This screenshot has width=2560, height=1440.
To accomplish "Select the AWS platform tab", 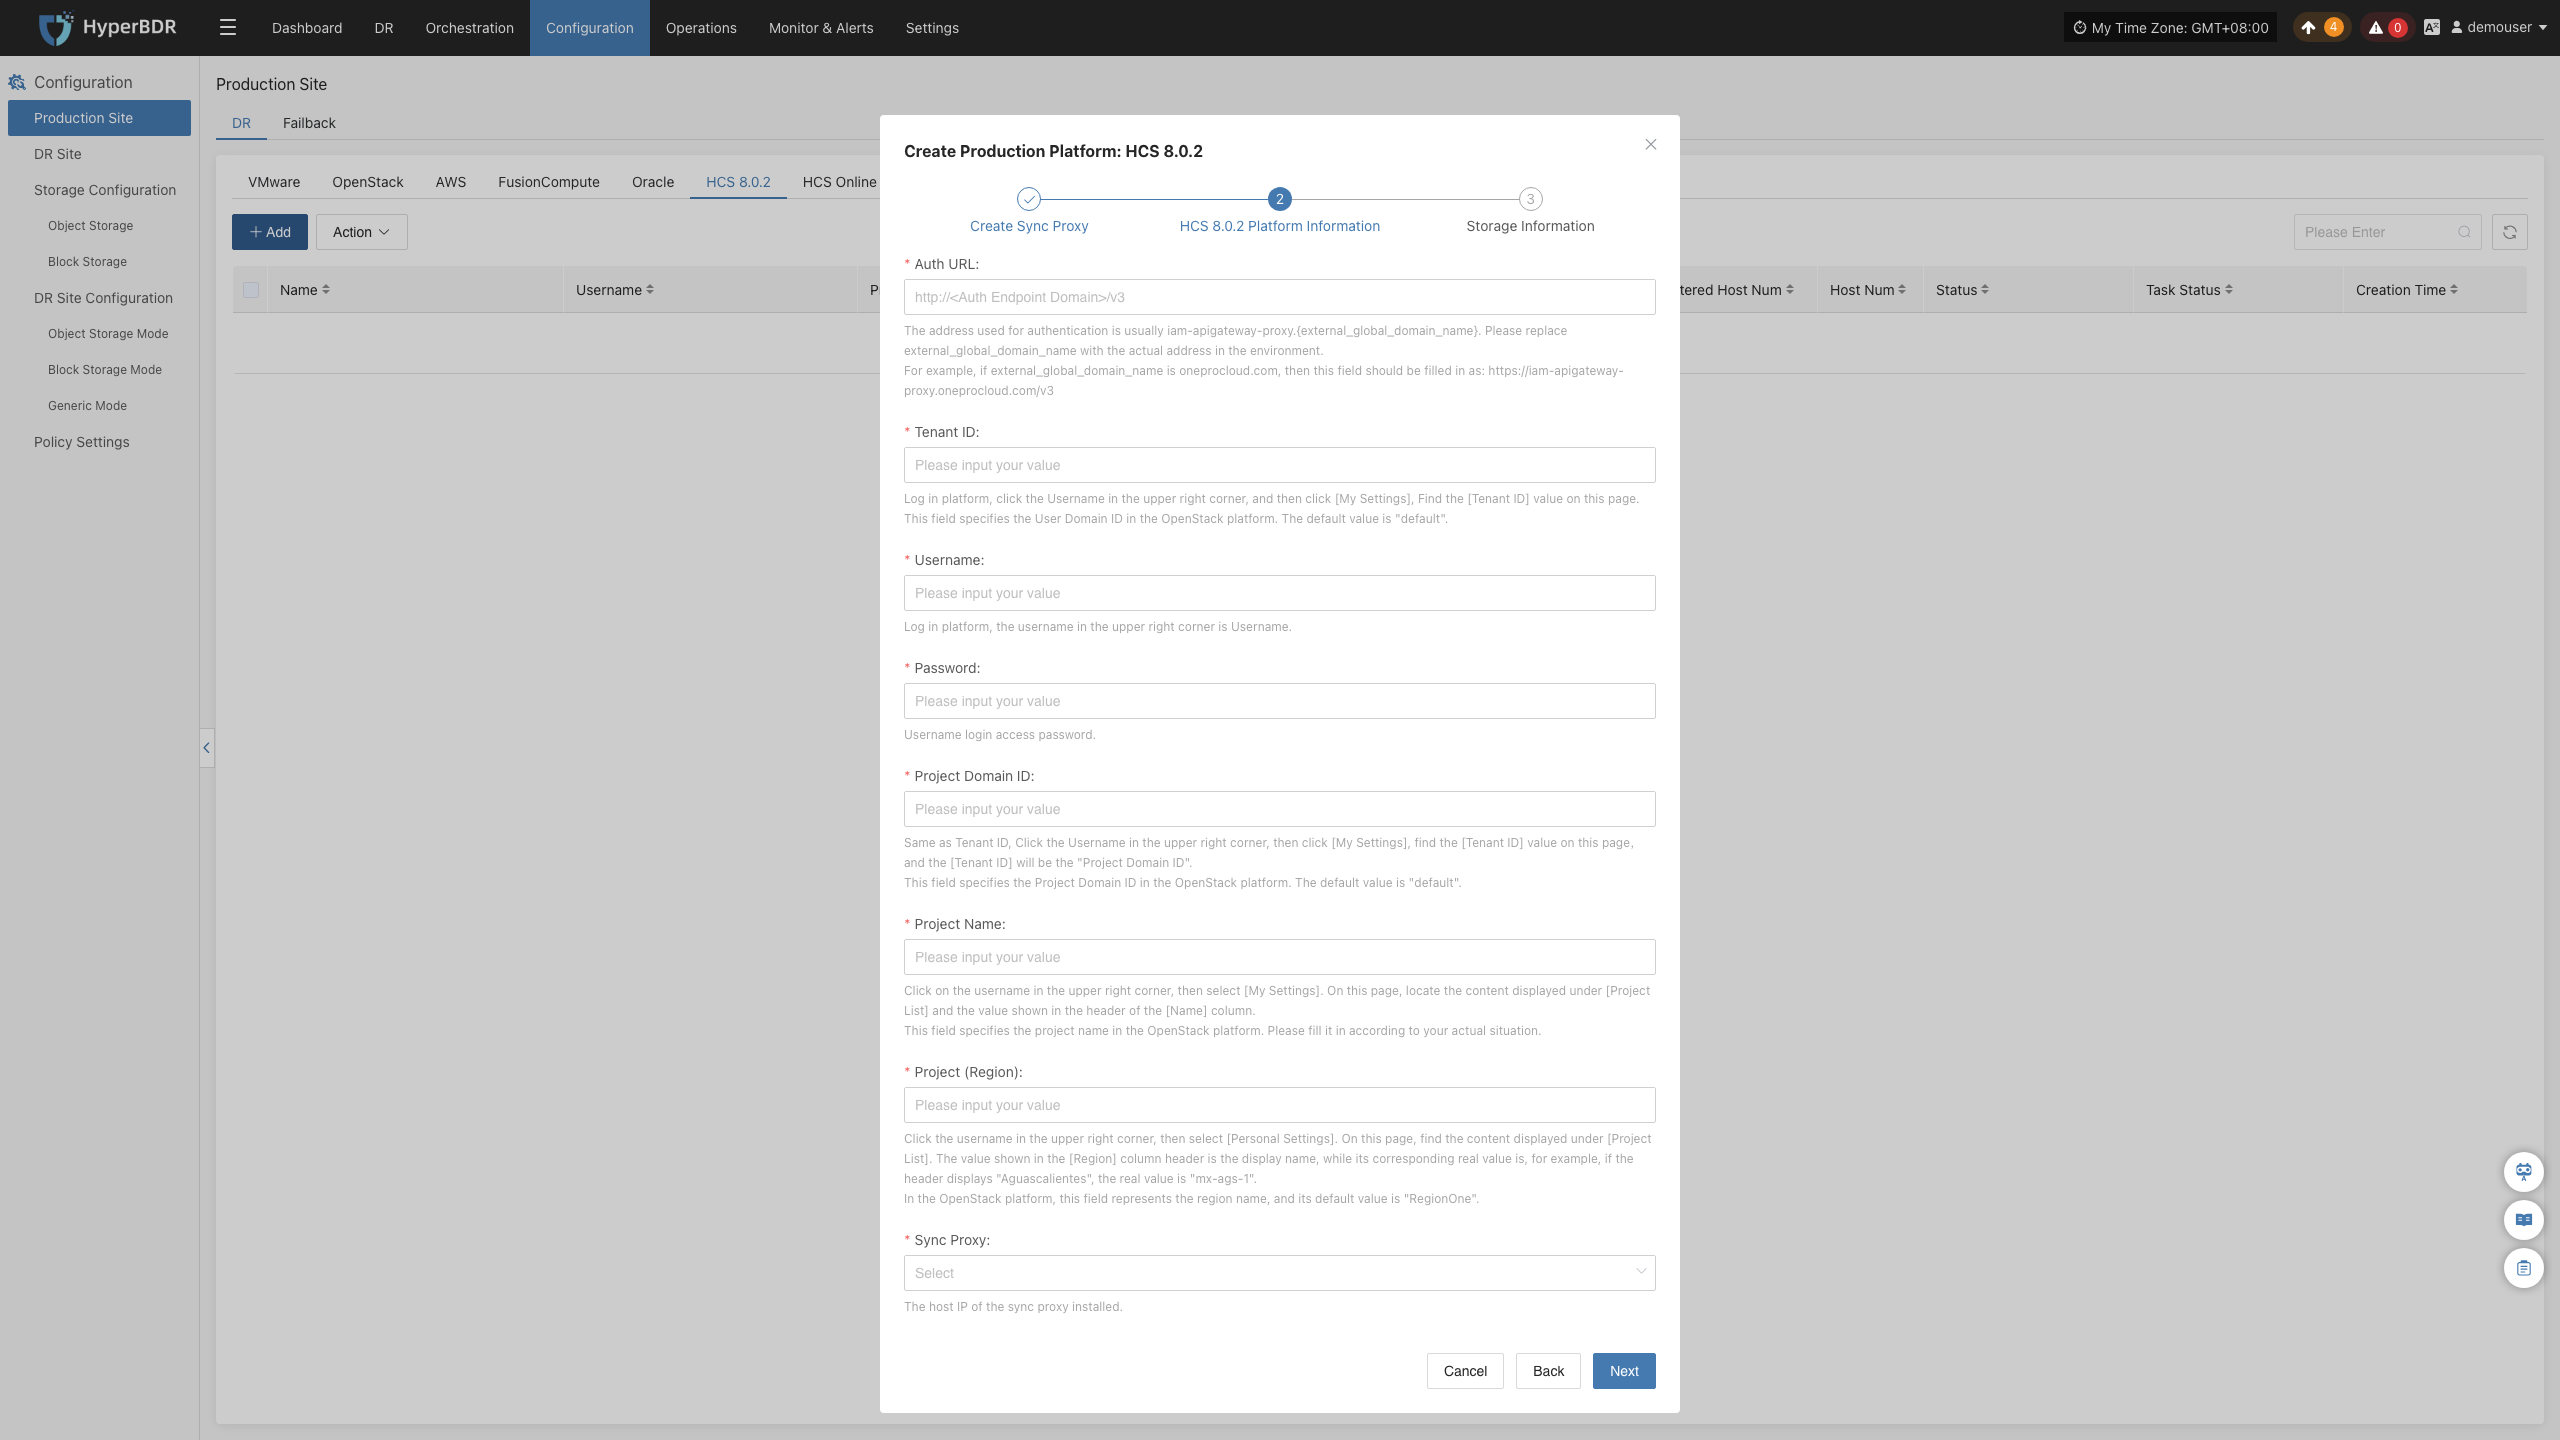I will pyautogui.click(x=451, y=182).
